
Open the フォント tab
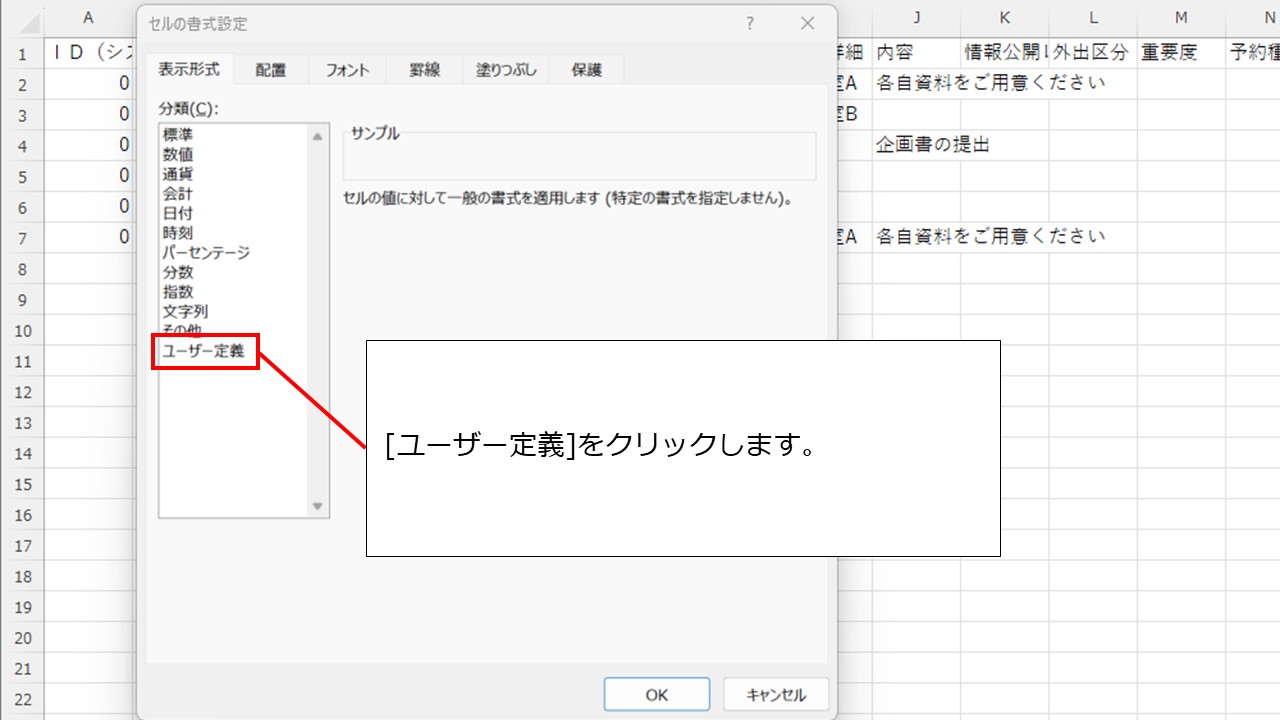(x=347, y=70)
